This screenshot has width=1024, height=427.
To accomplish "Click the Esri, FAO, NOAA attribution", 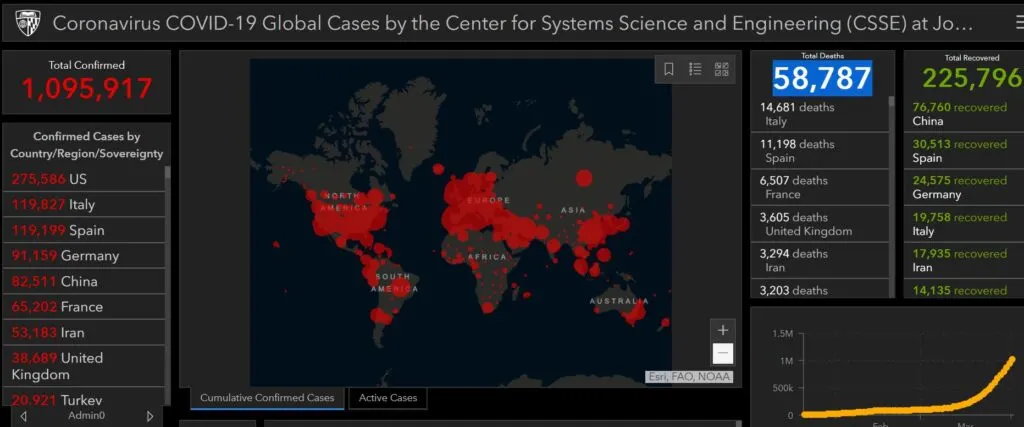I will [x=690, y=377].
